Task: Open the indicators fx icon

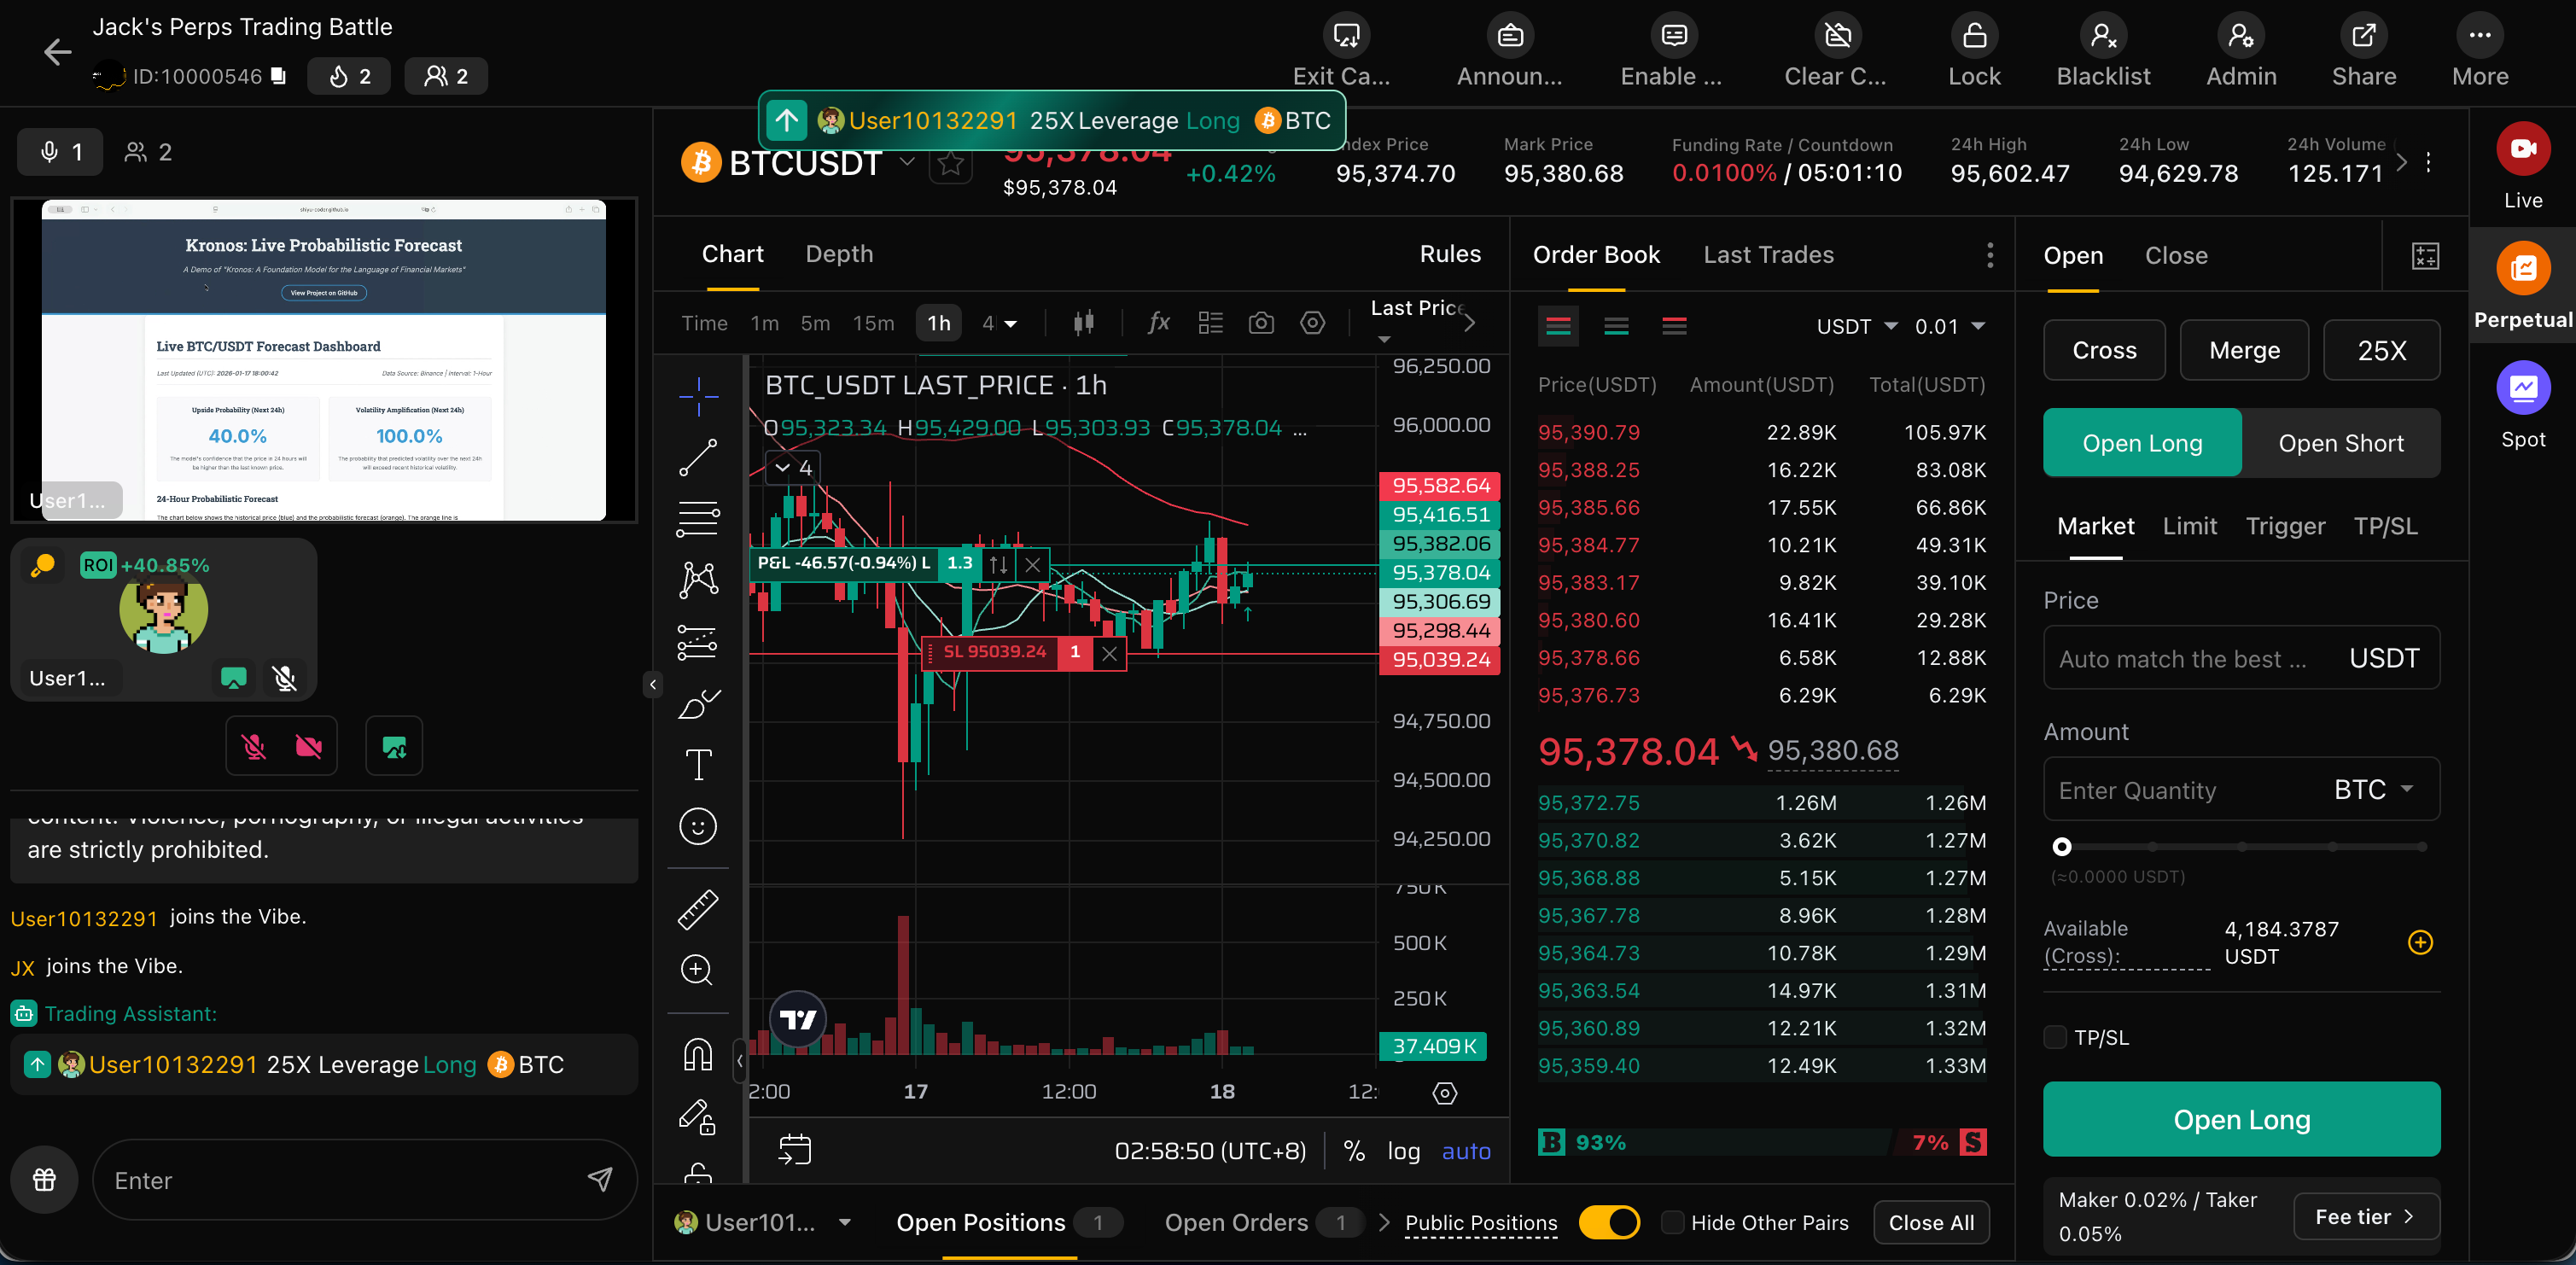Action: pos(1158,323)
